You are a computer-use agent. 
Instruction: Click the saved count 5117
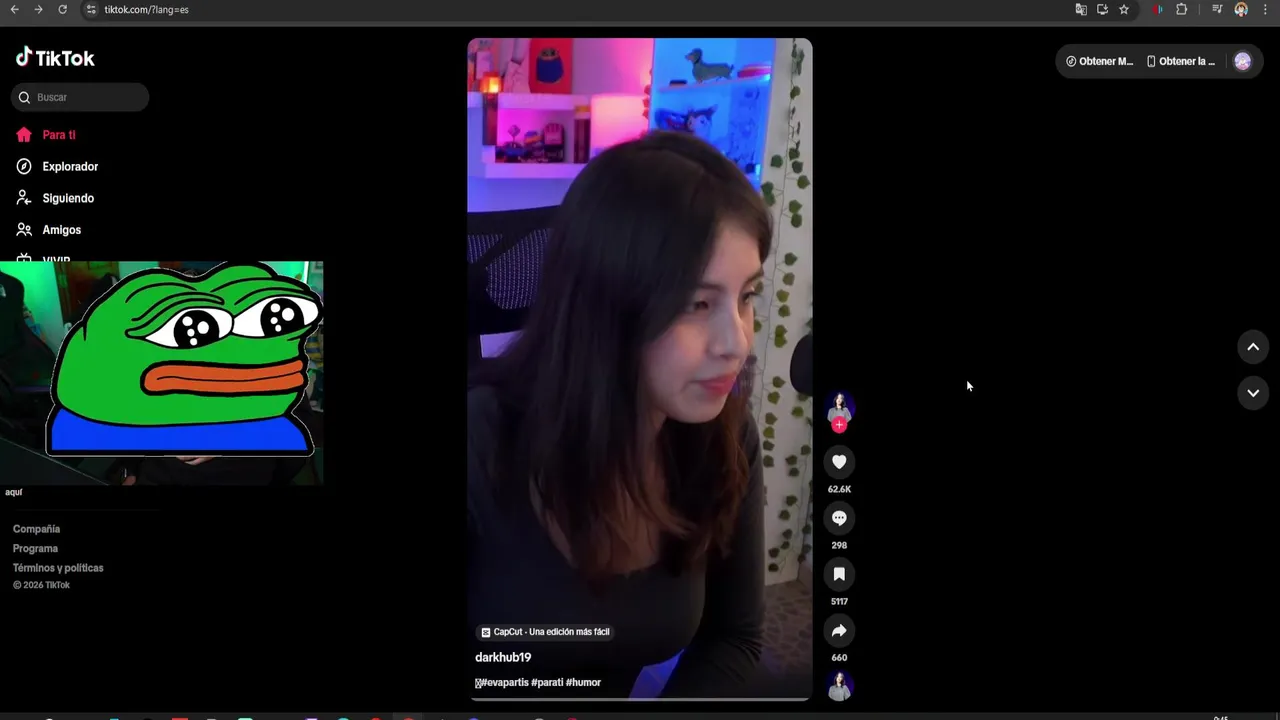pos(839,601)
